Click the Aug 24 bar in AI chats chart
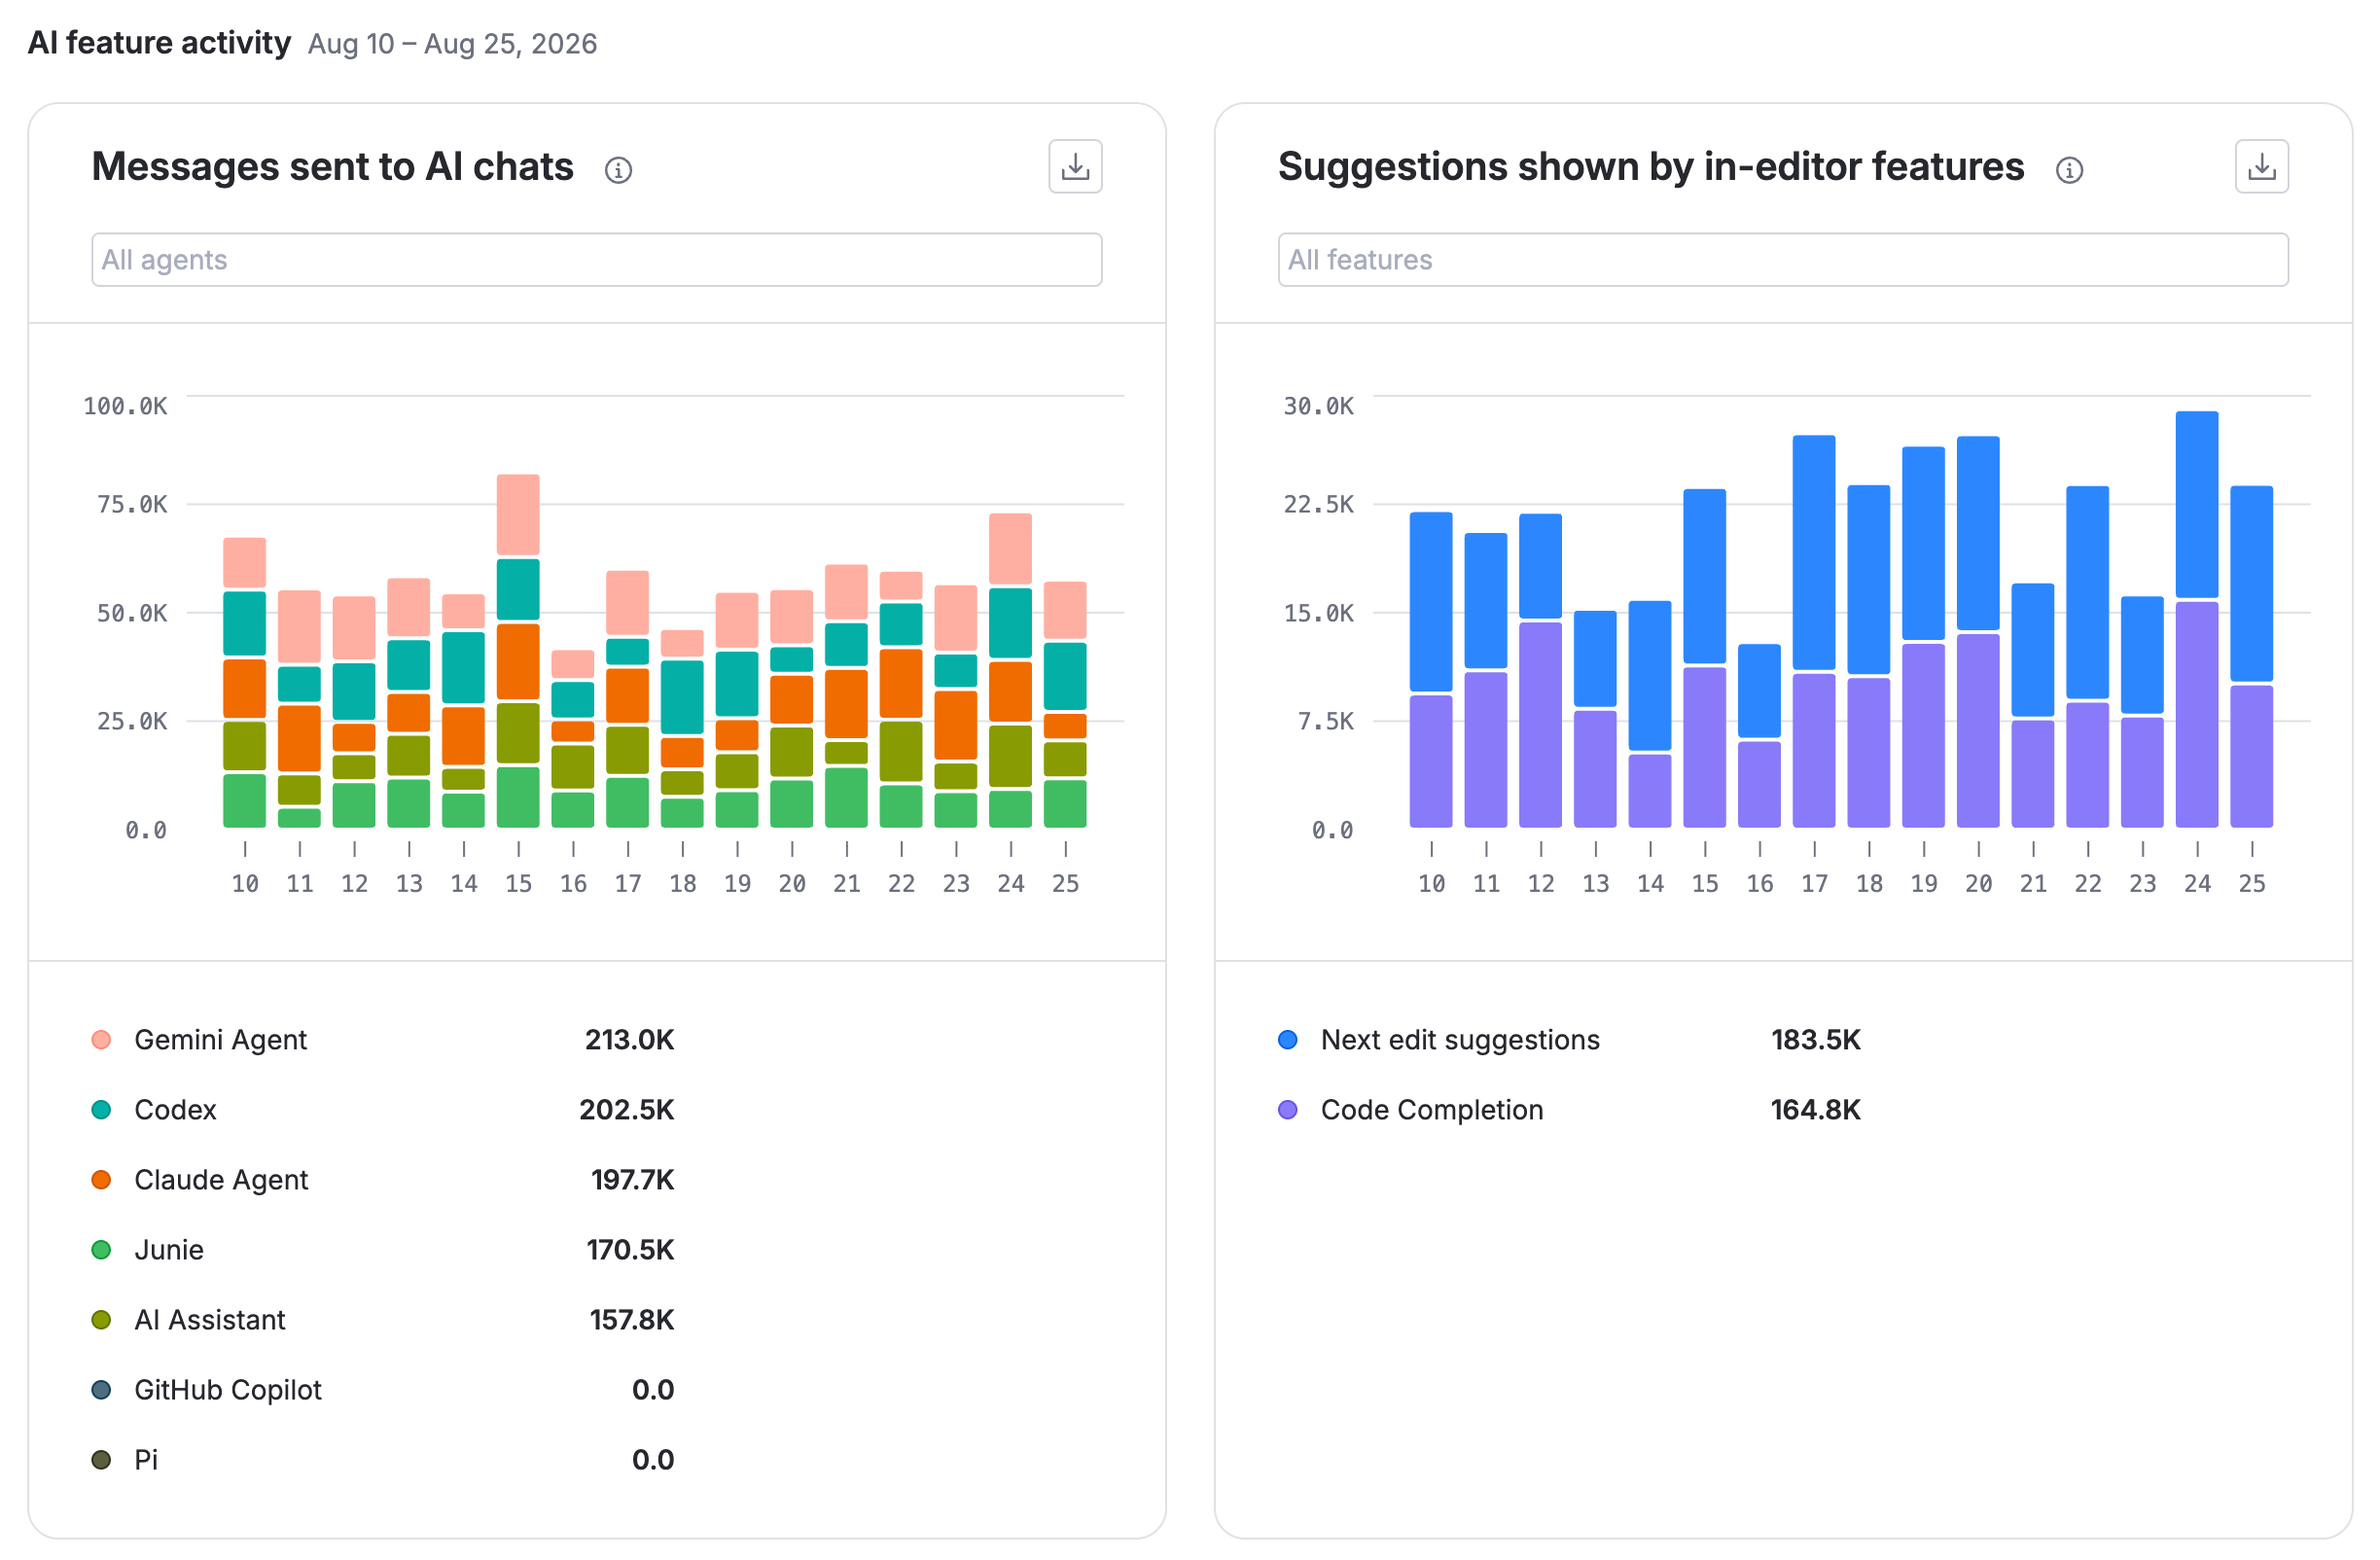Image resolution: width=2380 pixels, height=1560 pixels. click(x=1010, y=670)
